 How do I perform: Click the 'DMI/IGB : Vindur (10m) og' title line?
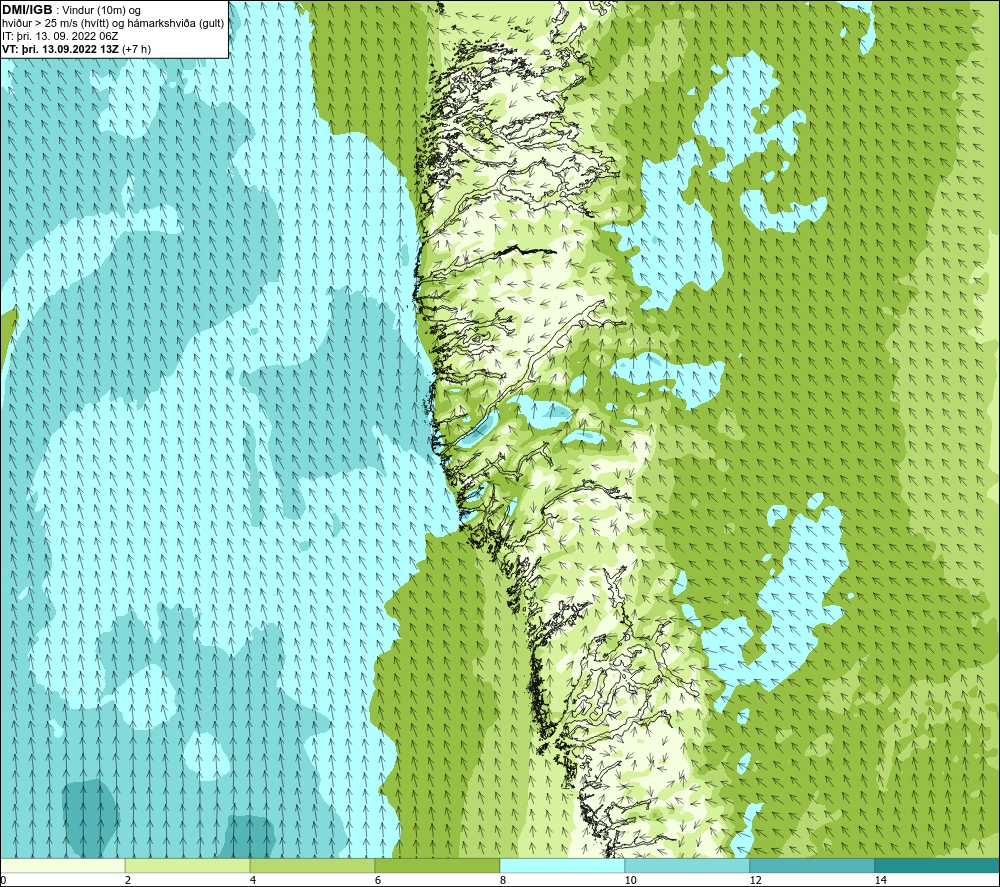[72, 10]
